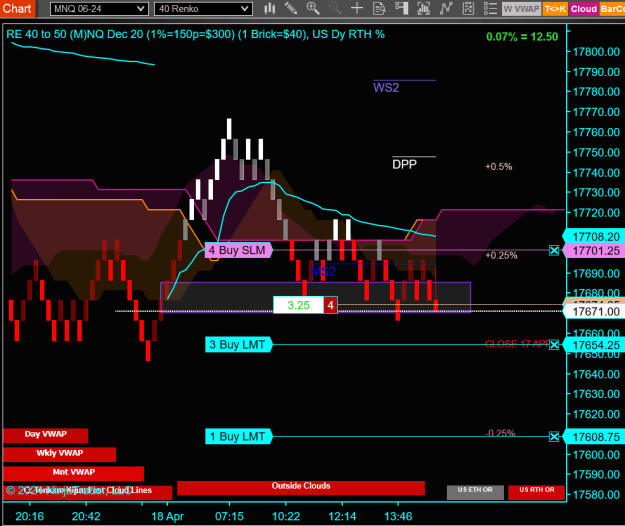This screenshot has width=625, height=526.
Task: Click the MS2 pivot label
Action: [323, 272]
